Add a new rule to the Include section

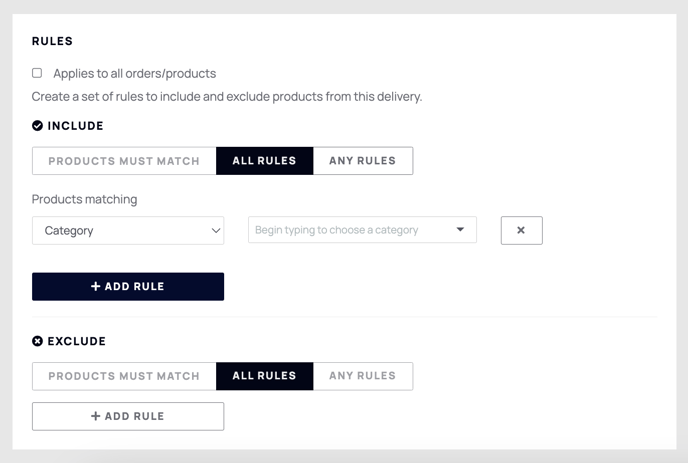pos(128,287)
